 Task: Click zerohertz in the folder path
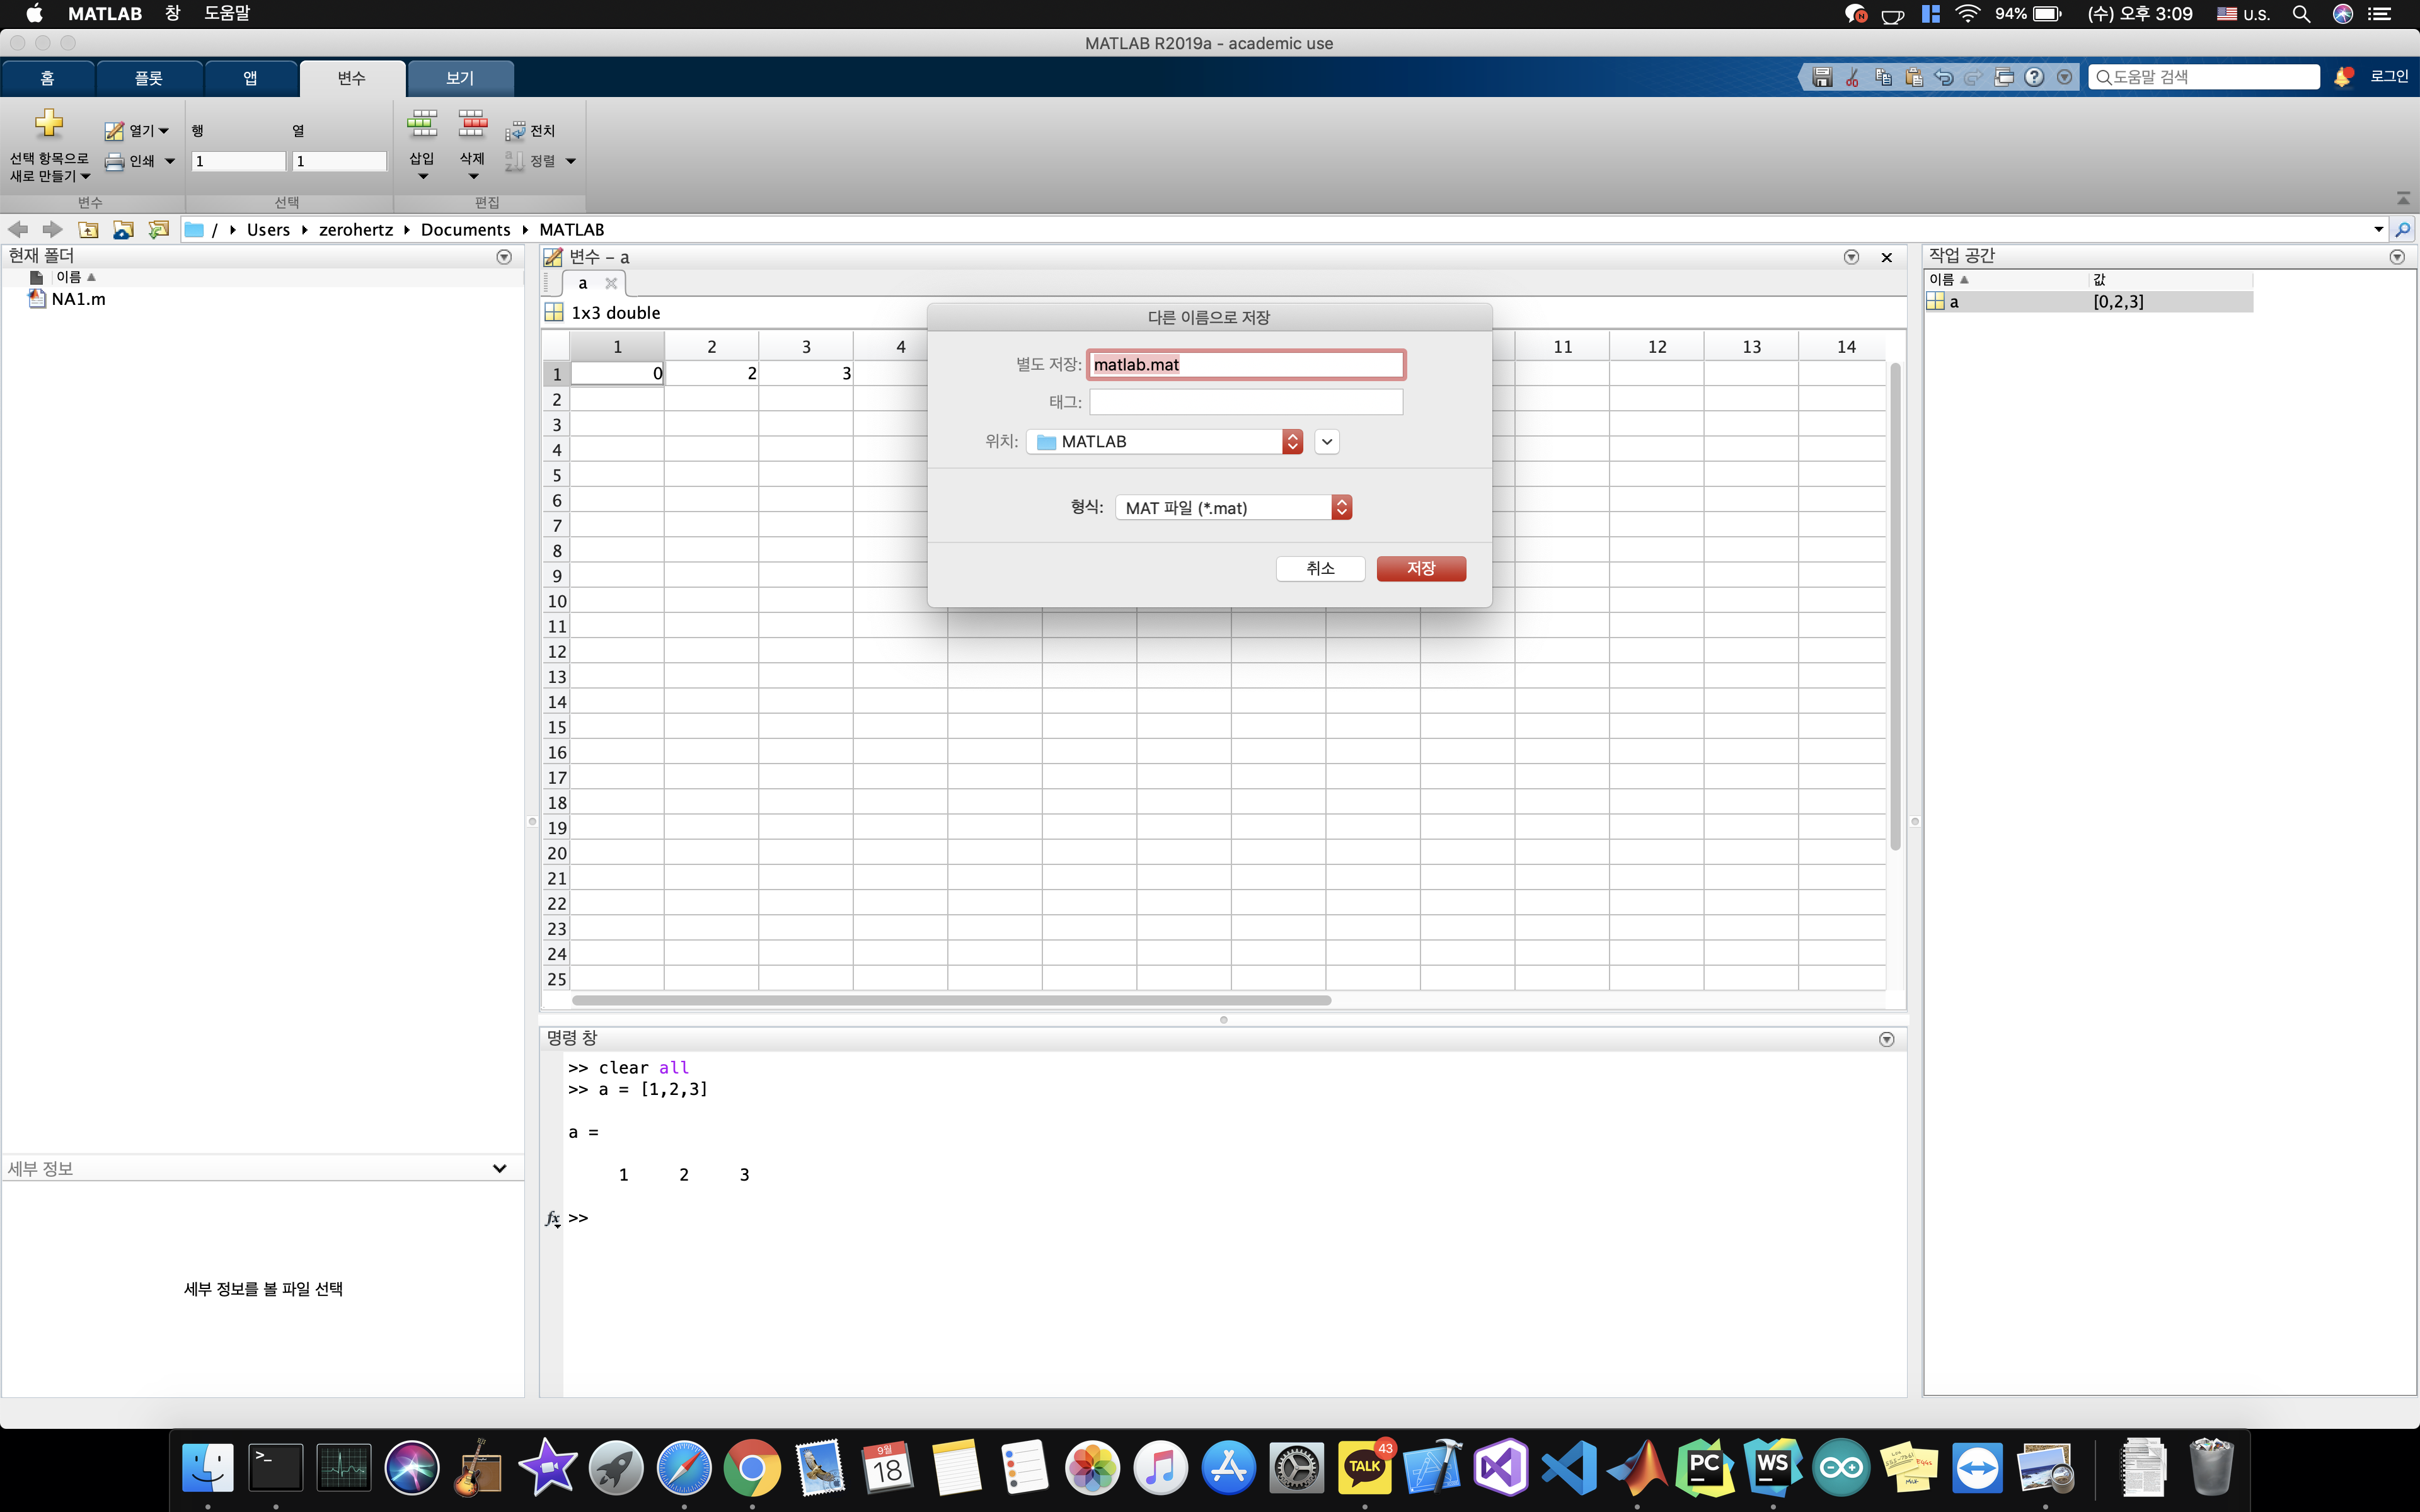[x=355, y=229]
